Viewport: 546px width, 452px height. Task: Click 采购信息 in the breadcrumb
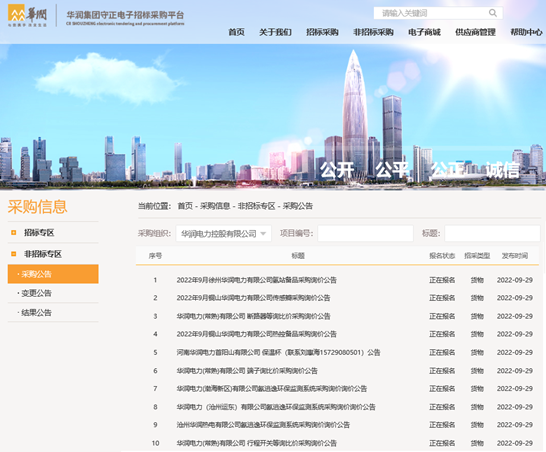[x=215, y=206]
